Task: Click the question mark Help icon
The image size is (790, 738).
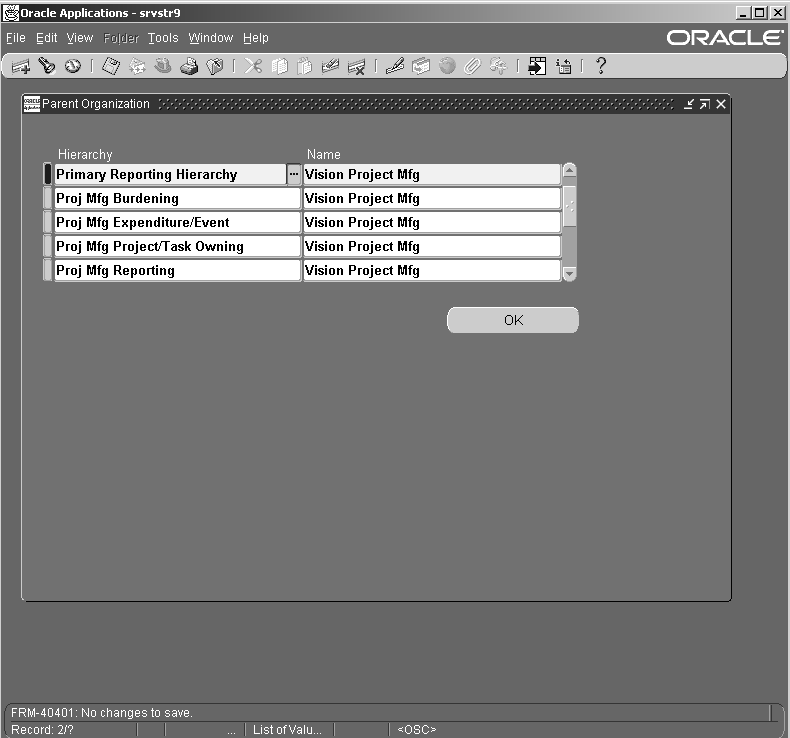Action: (x=601, y=66)
